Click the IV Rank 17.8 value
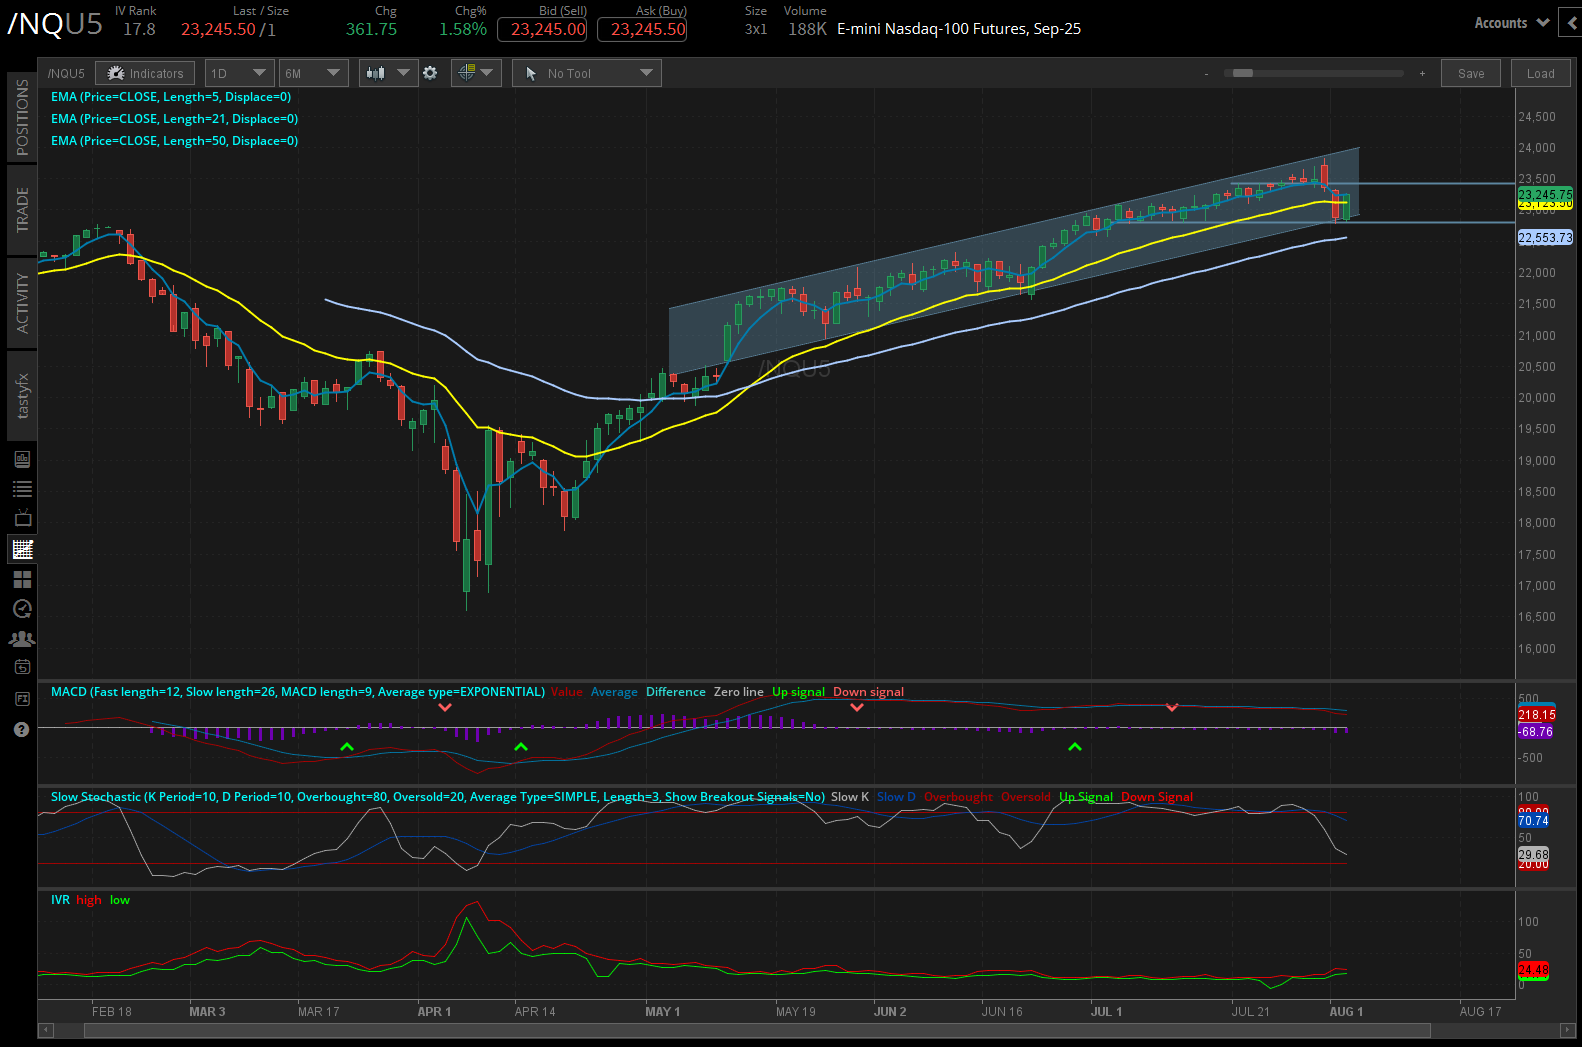1582x1047 pixels. click(x=139, y=29)
